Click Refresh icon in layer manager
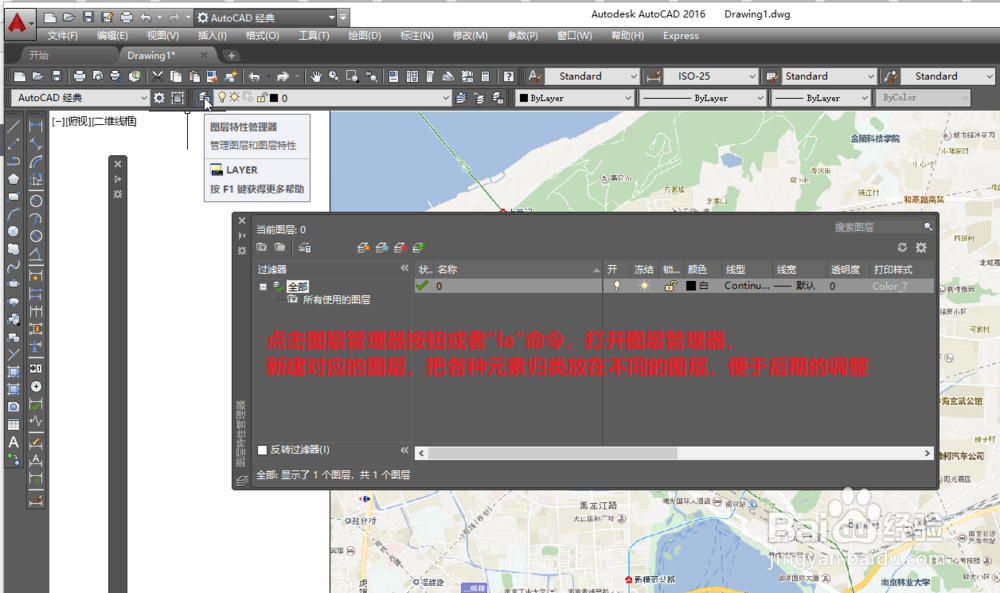 point(902,247)
